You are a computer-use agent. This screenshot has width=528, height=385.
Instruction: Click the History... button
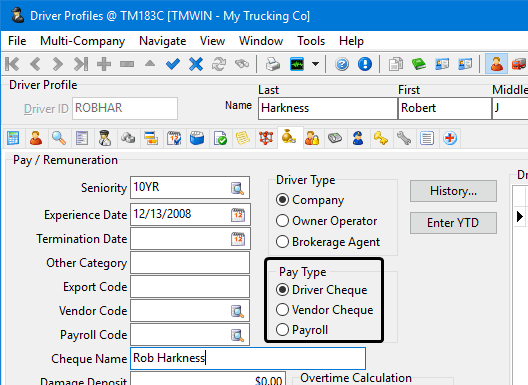click(x=453, y=191)
